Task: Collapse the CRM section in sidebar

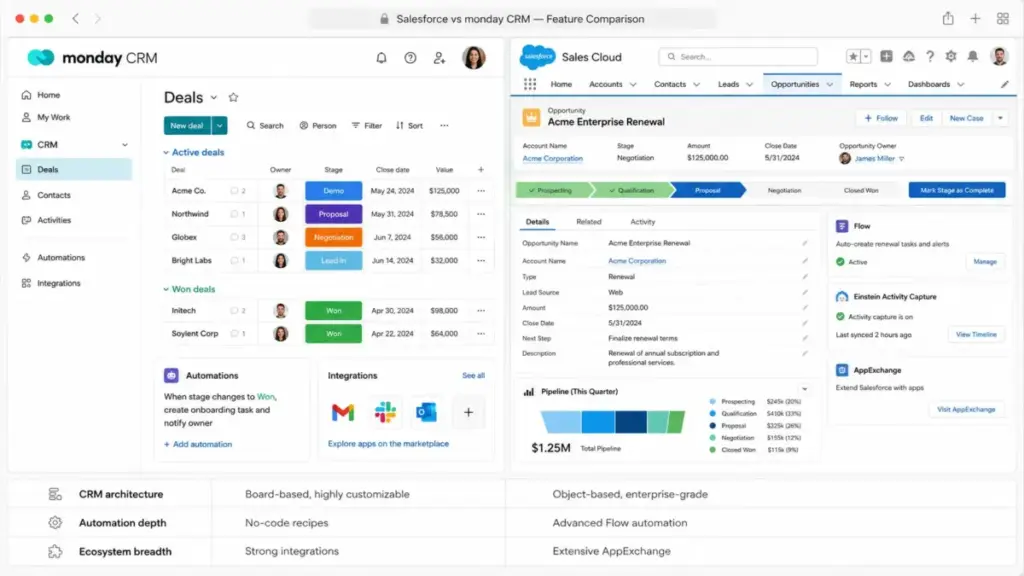Action: (x=125, y=144)
